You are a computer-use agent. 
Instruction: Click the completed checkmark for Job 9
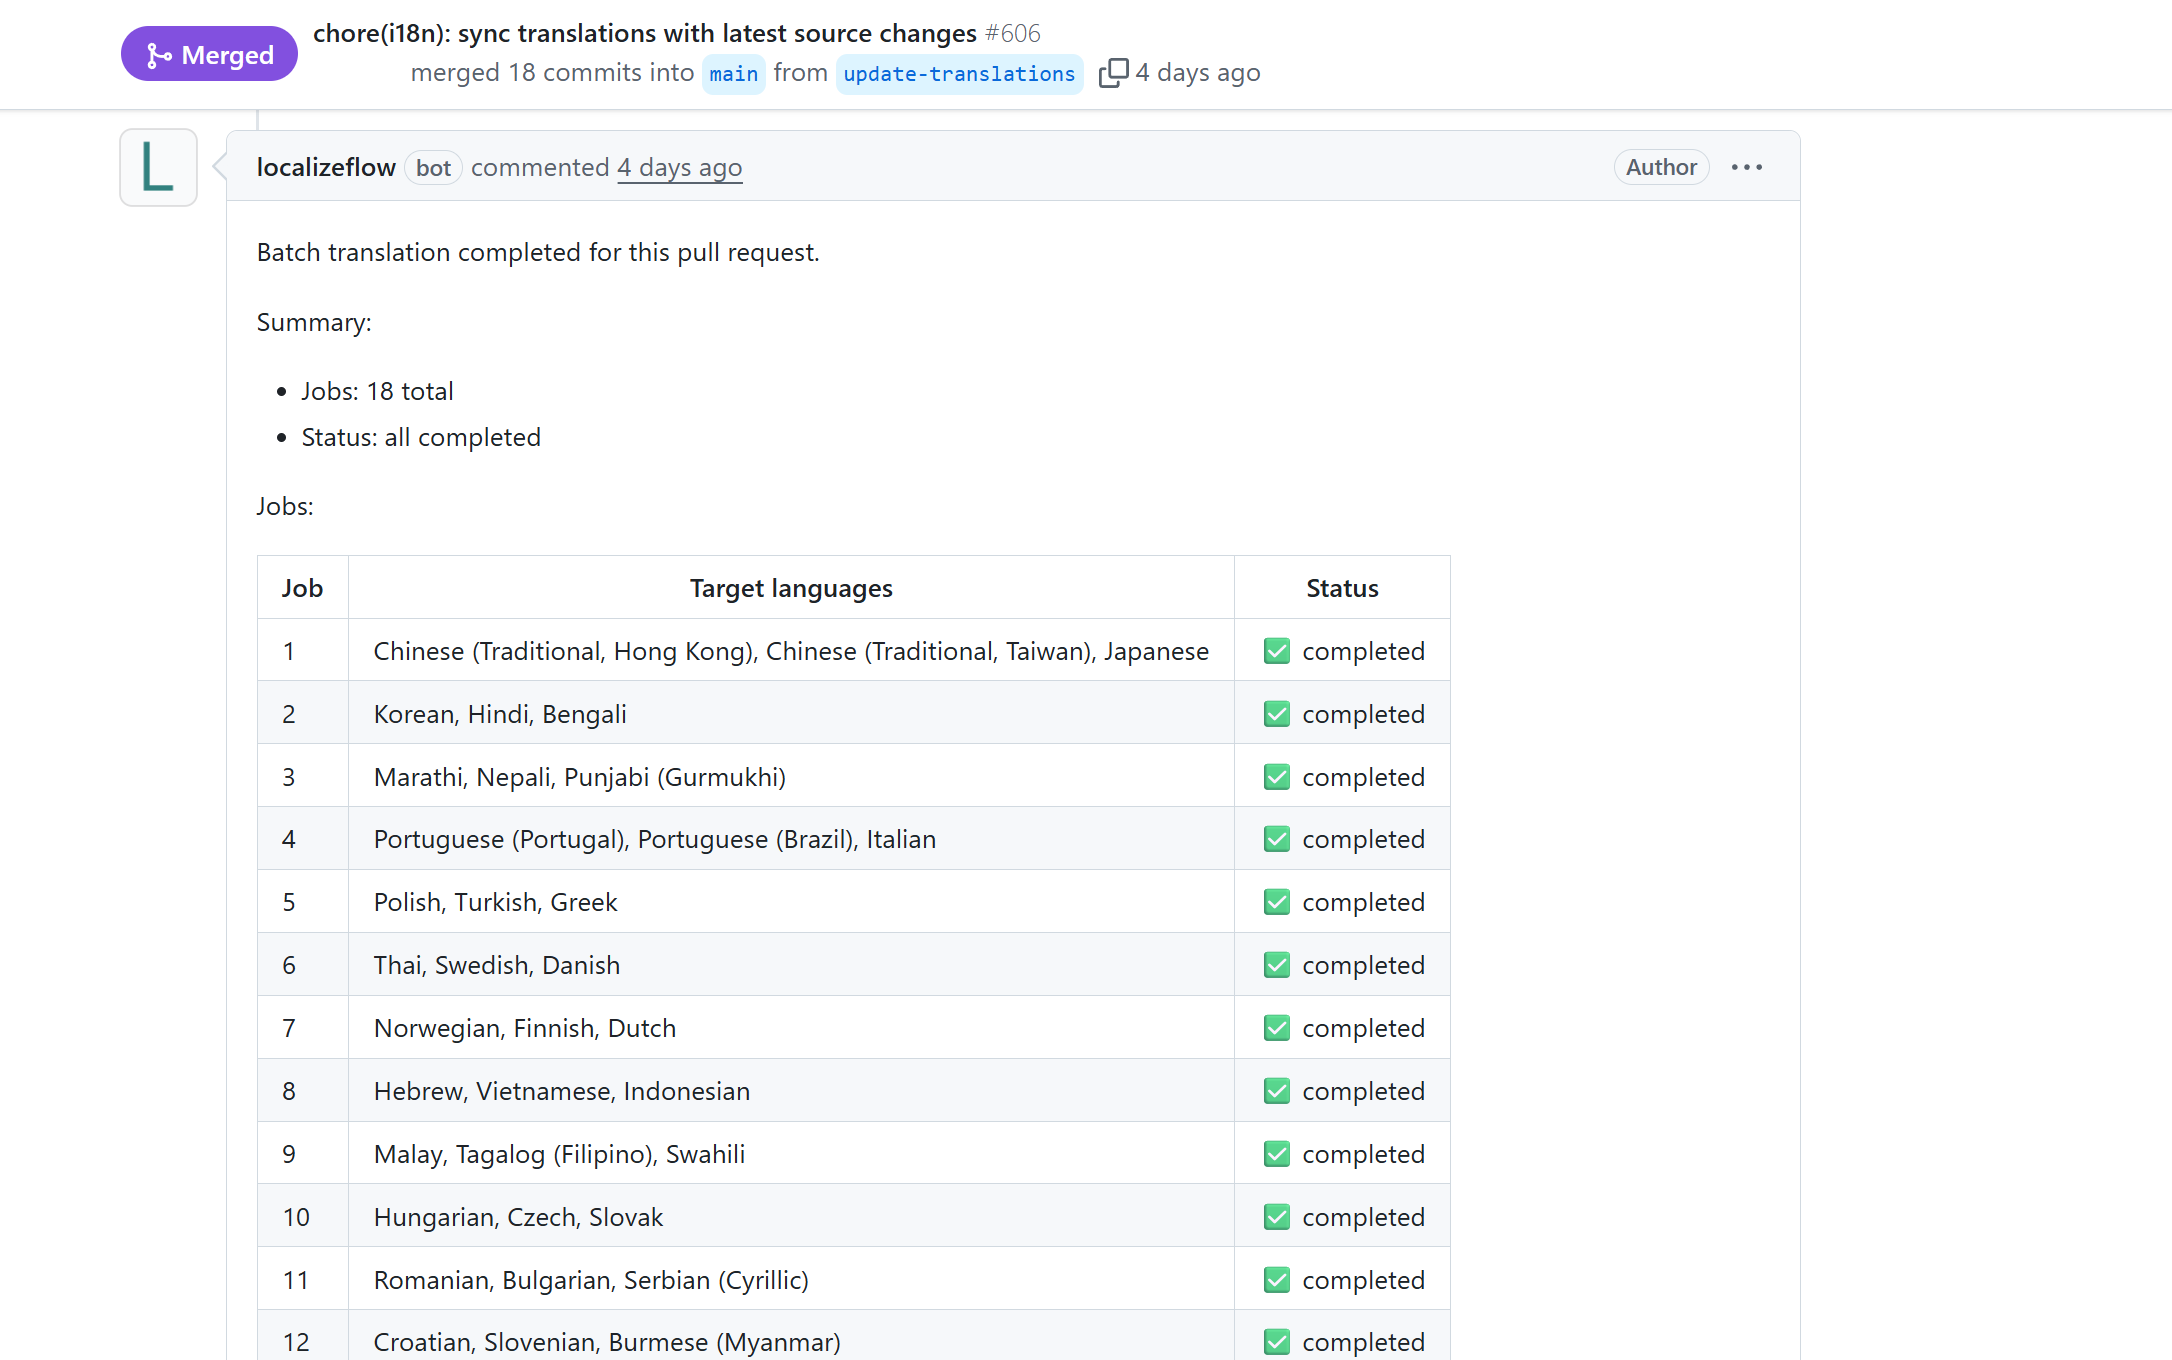point(1277,1153)
